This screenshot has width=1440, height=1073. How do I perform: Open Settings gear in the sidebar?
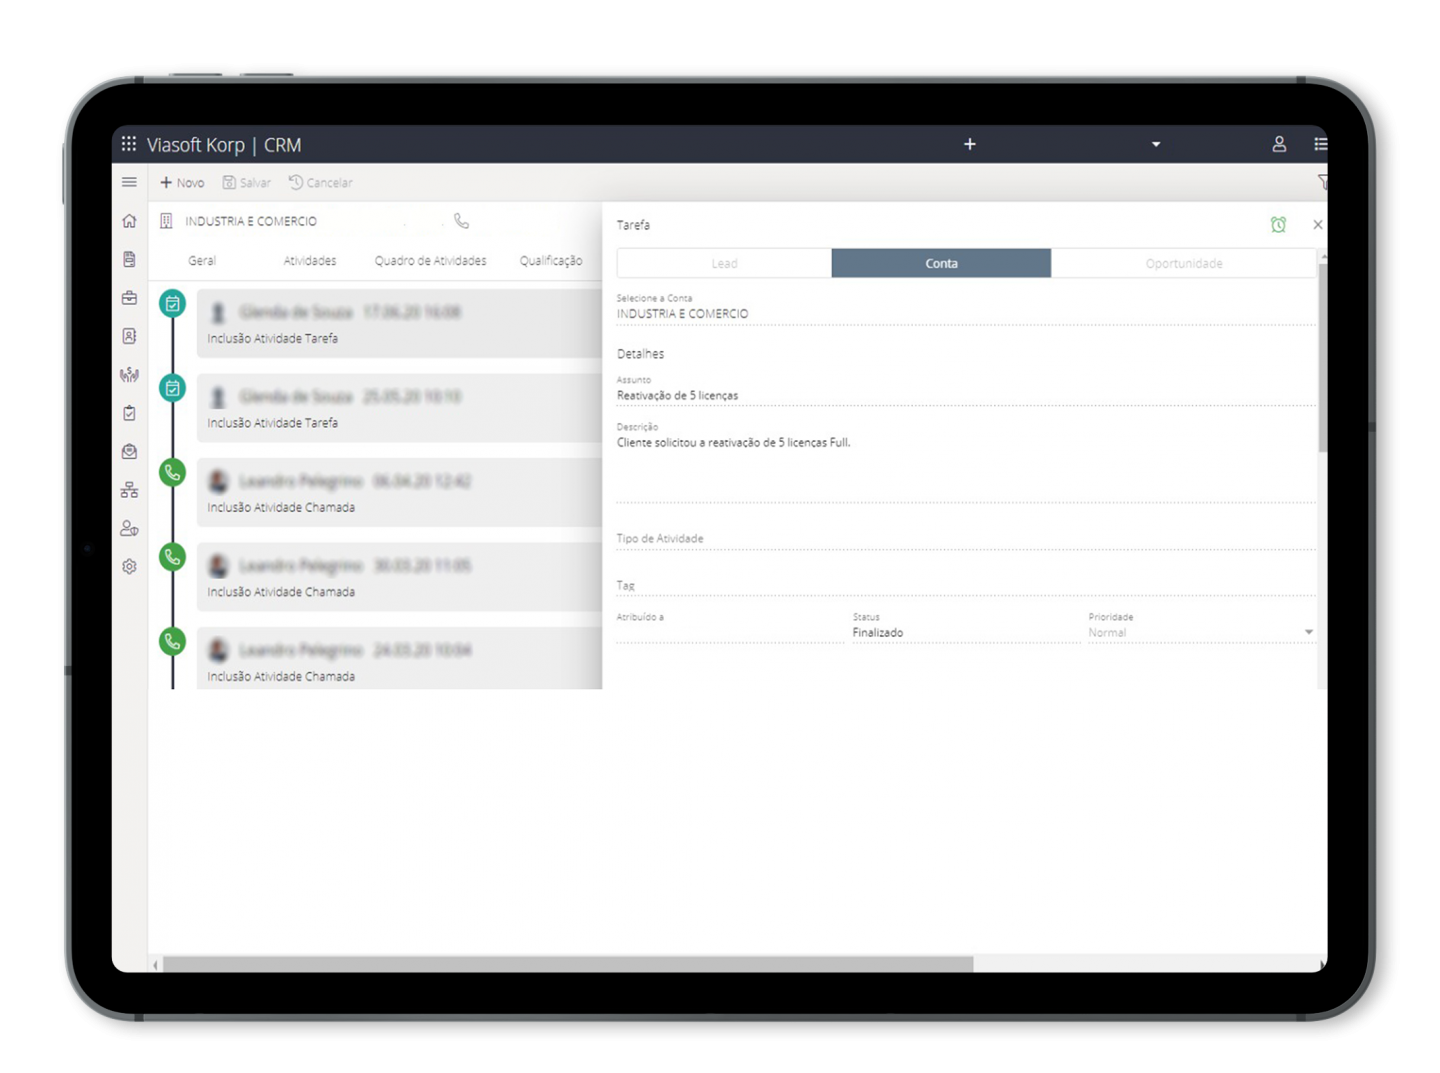point(129,567)
